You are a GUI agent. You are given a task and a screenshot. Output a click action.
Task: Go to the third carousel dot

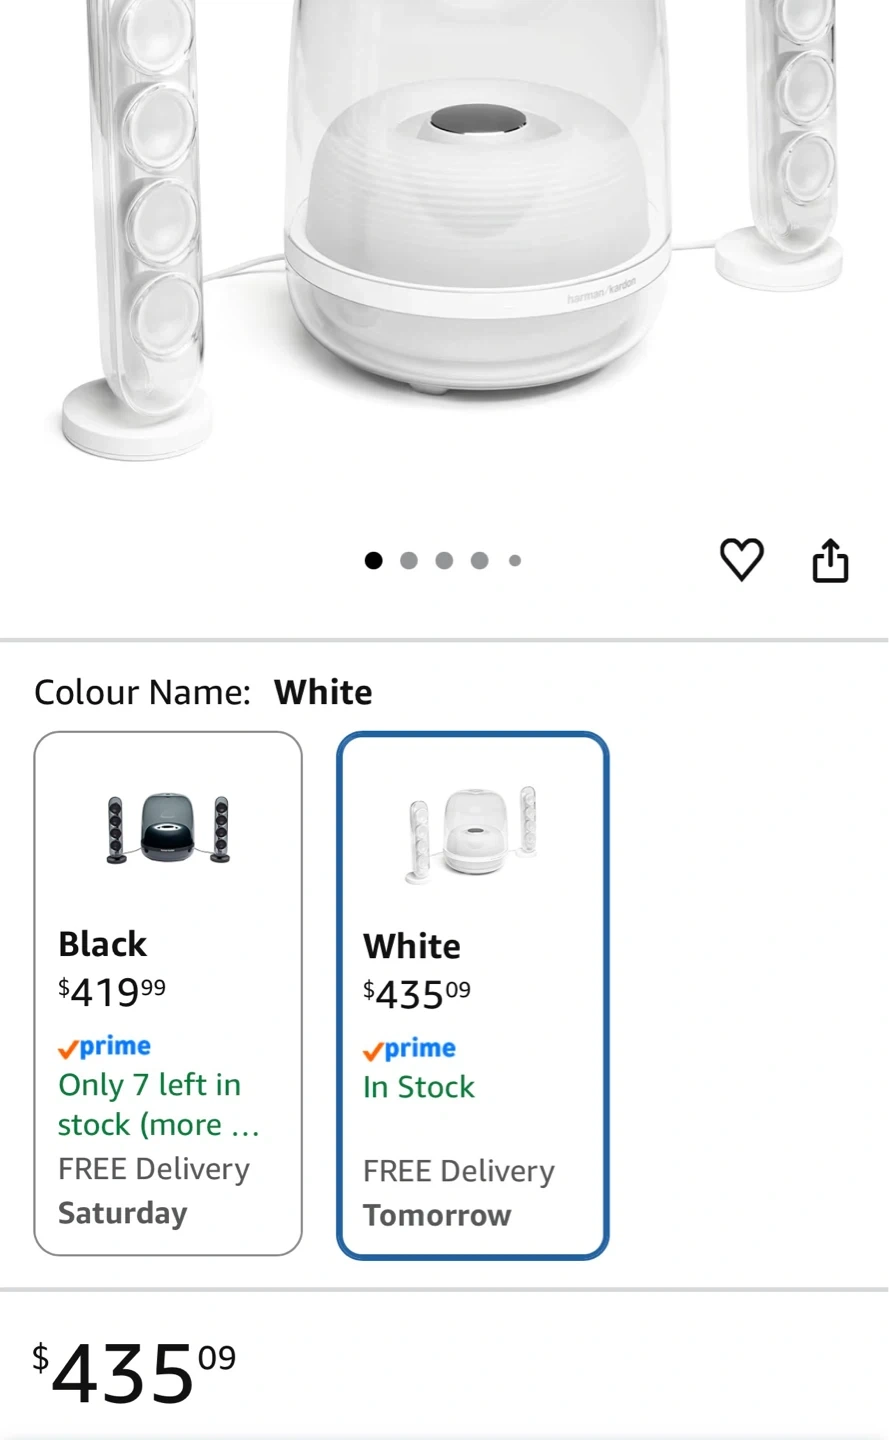click(444, 560)
